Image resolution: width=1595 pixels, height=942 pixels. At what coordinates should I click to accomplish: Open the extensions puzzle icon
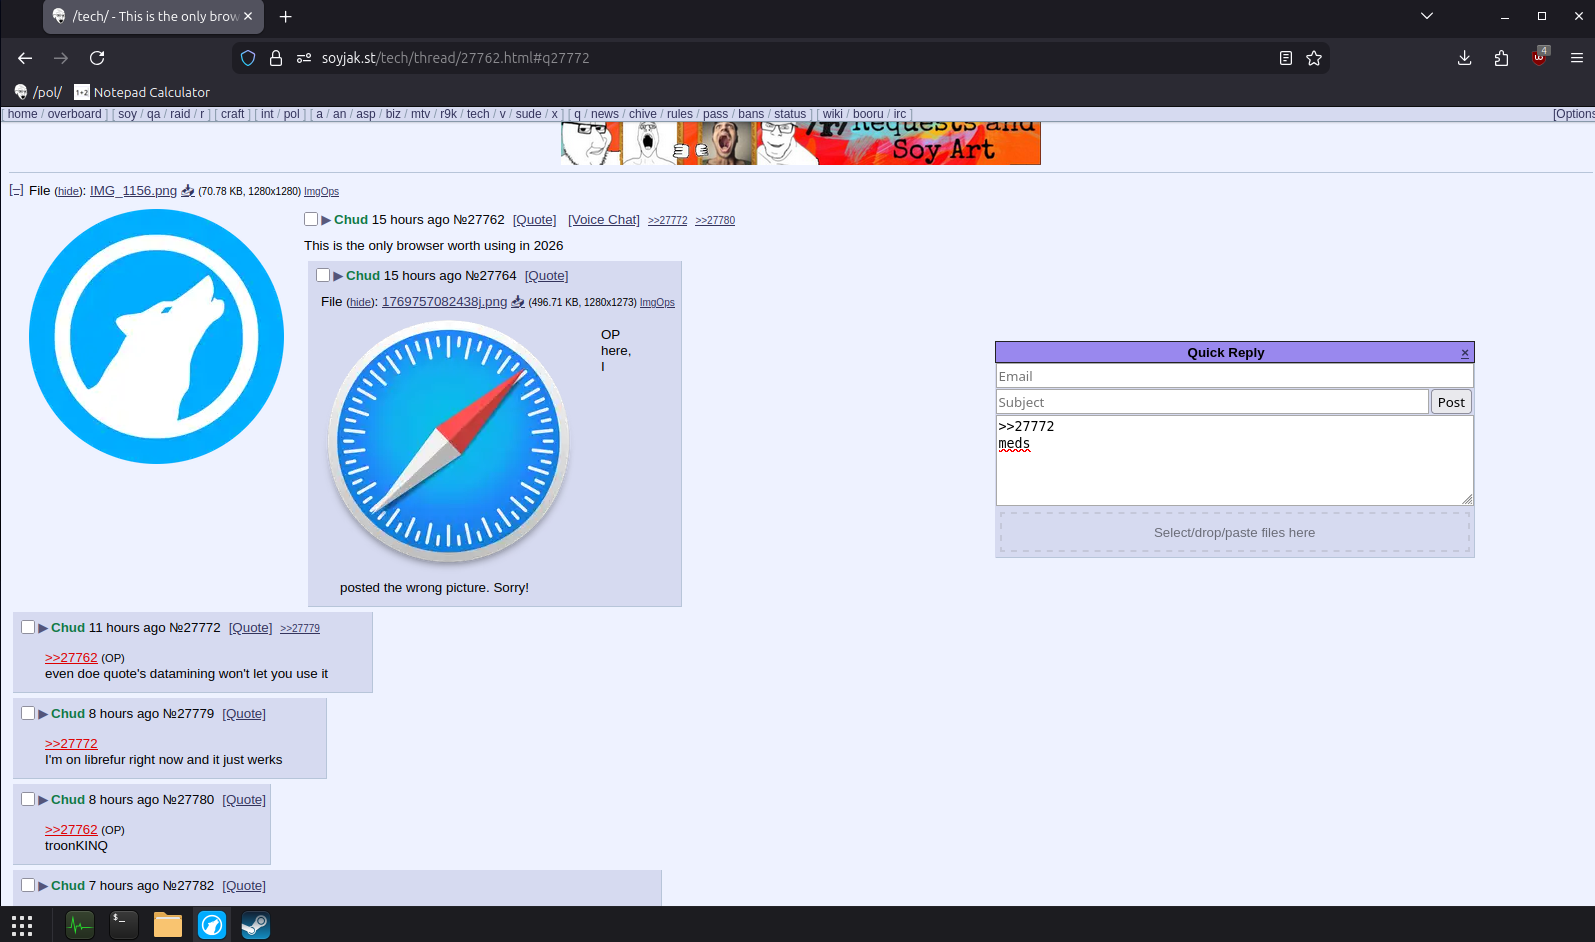coord(1501,58)
